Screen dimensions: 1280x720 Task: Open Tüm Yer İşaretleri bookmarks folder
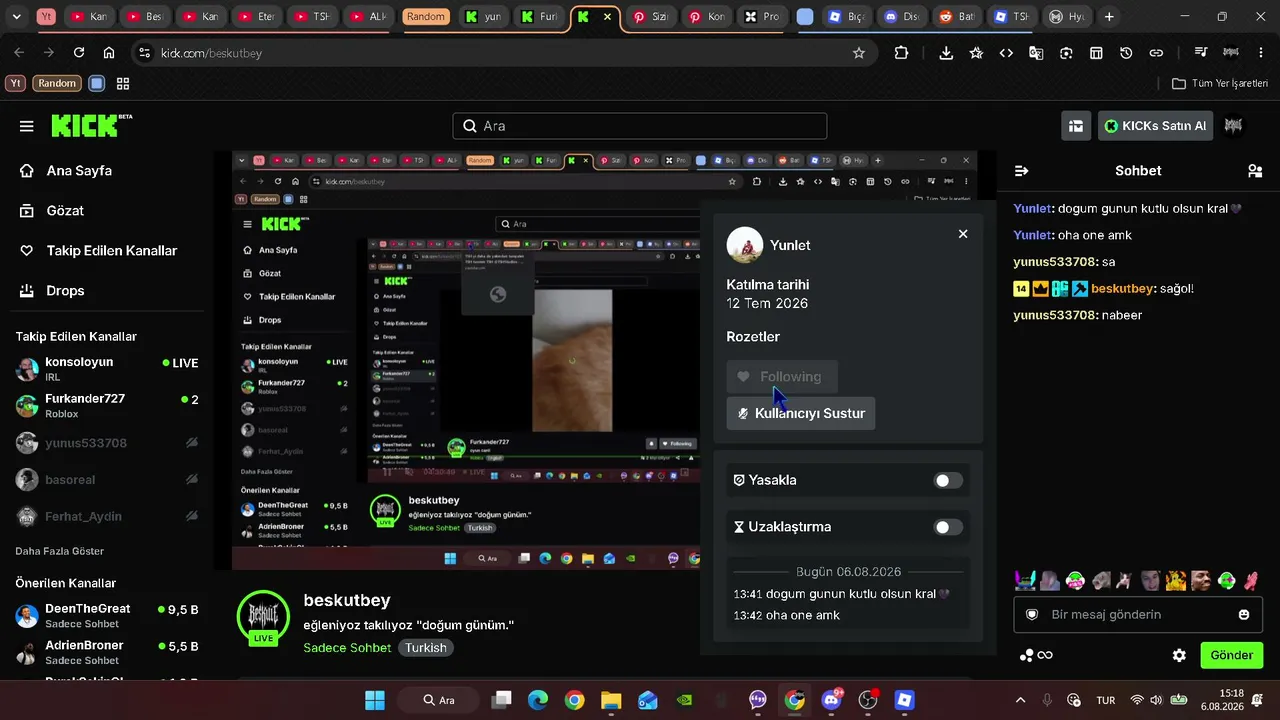pos(1220,84)
